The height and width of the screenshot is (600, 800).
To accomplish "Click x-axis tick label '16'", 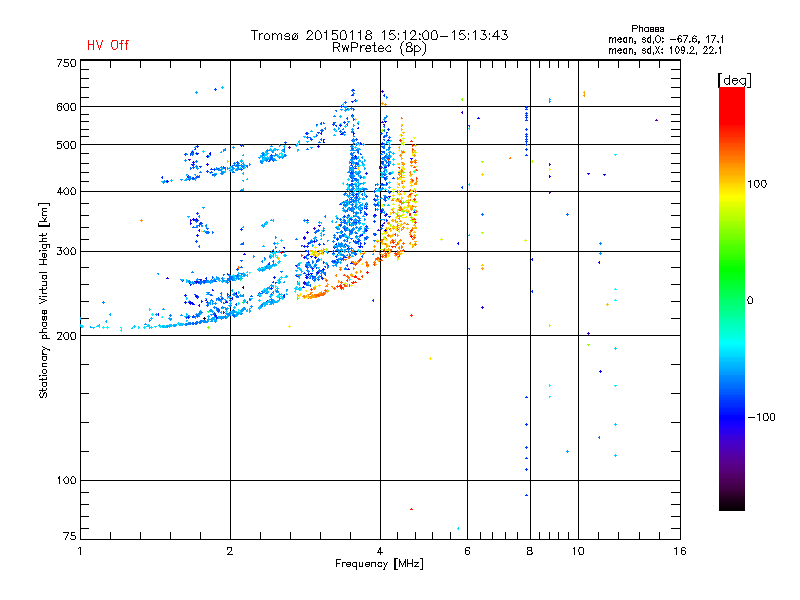I will coord(680,551).
